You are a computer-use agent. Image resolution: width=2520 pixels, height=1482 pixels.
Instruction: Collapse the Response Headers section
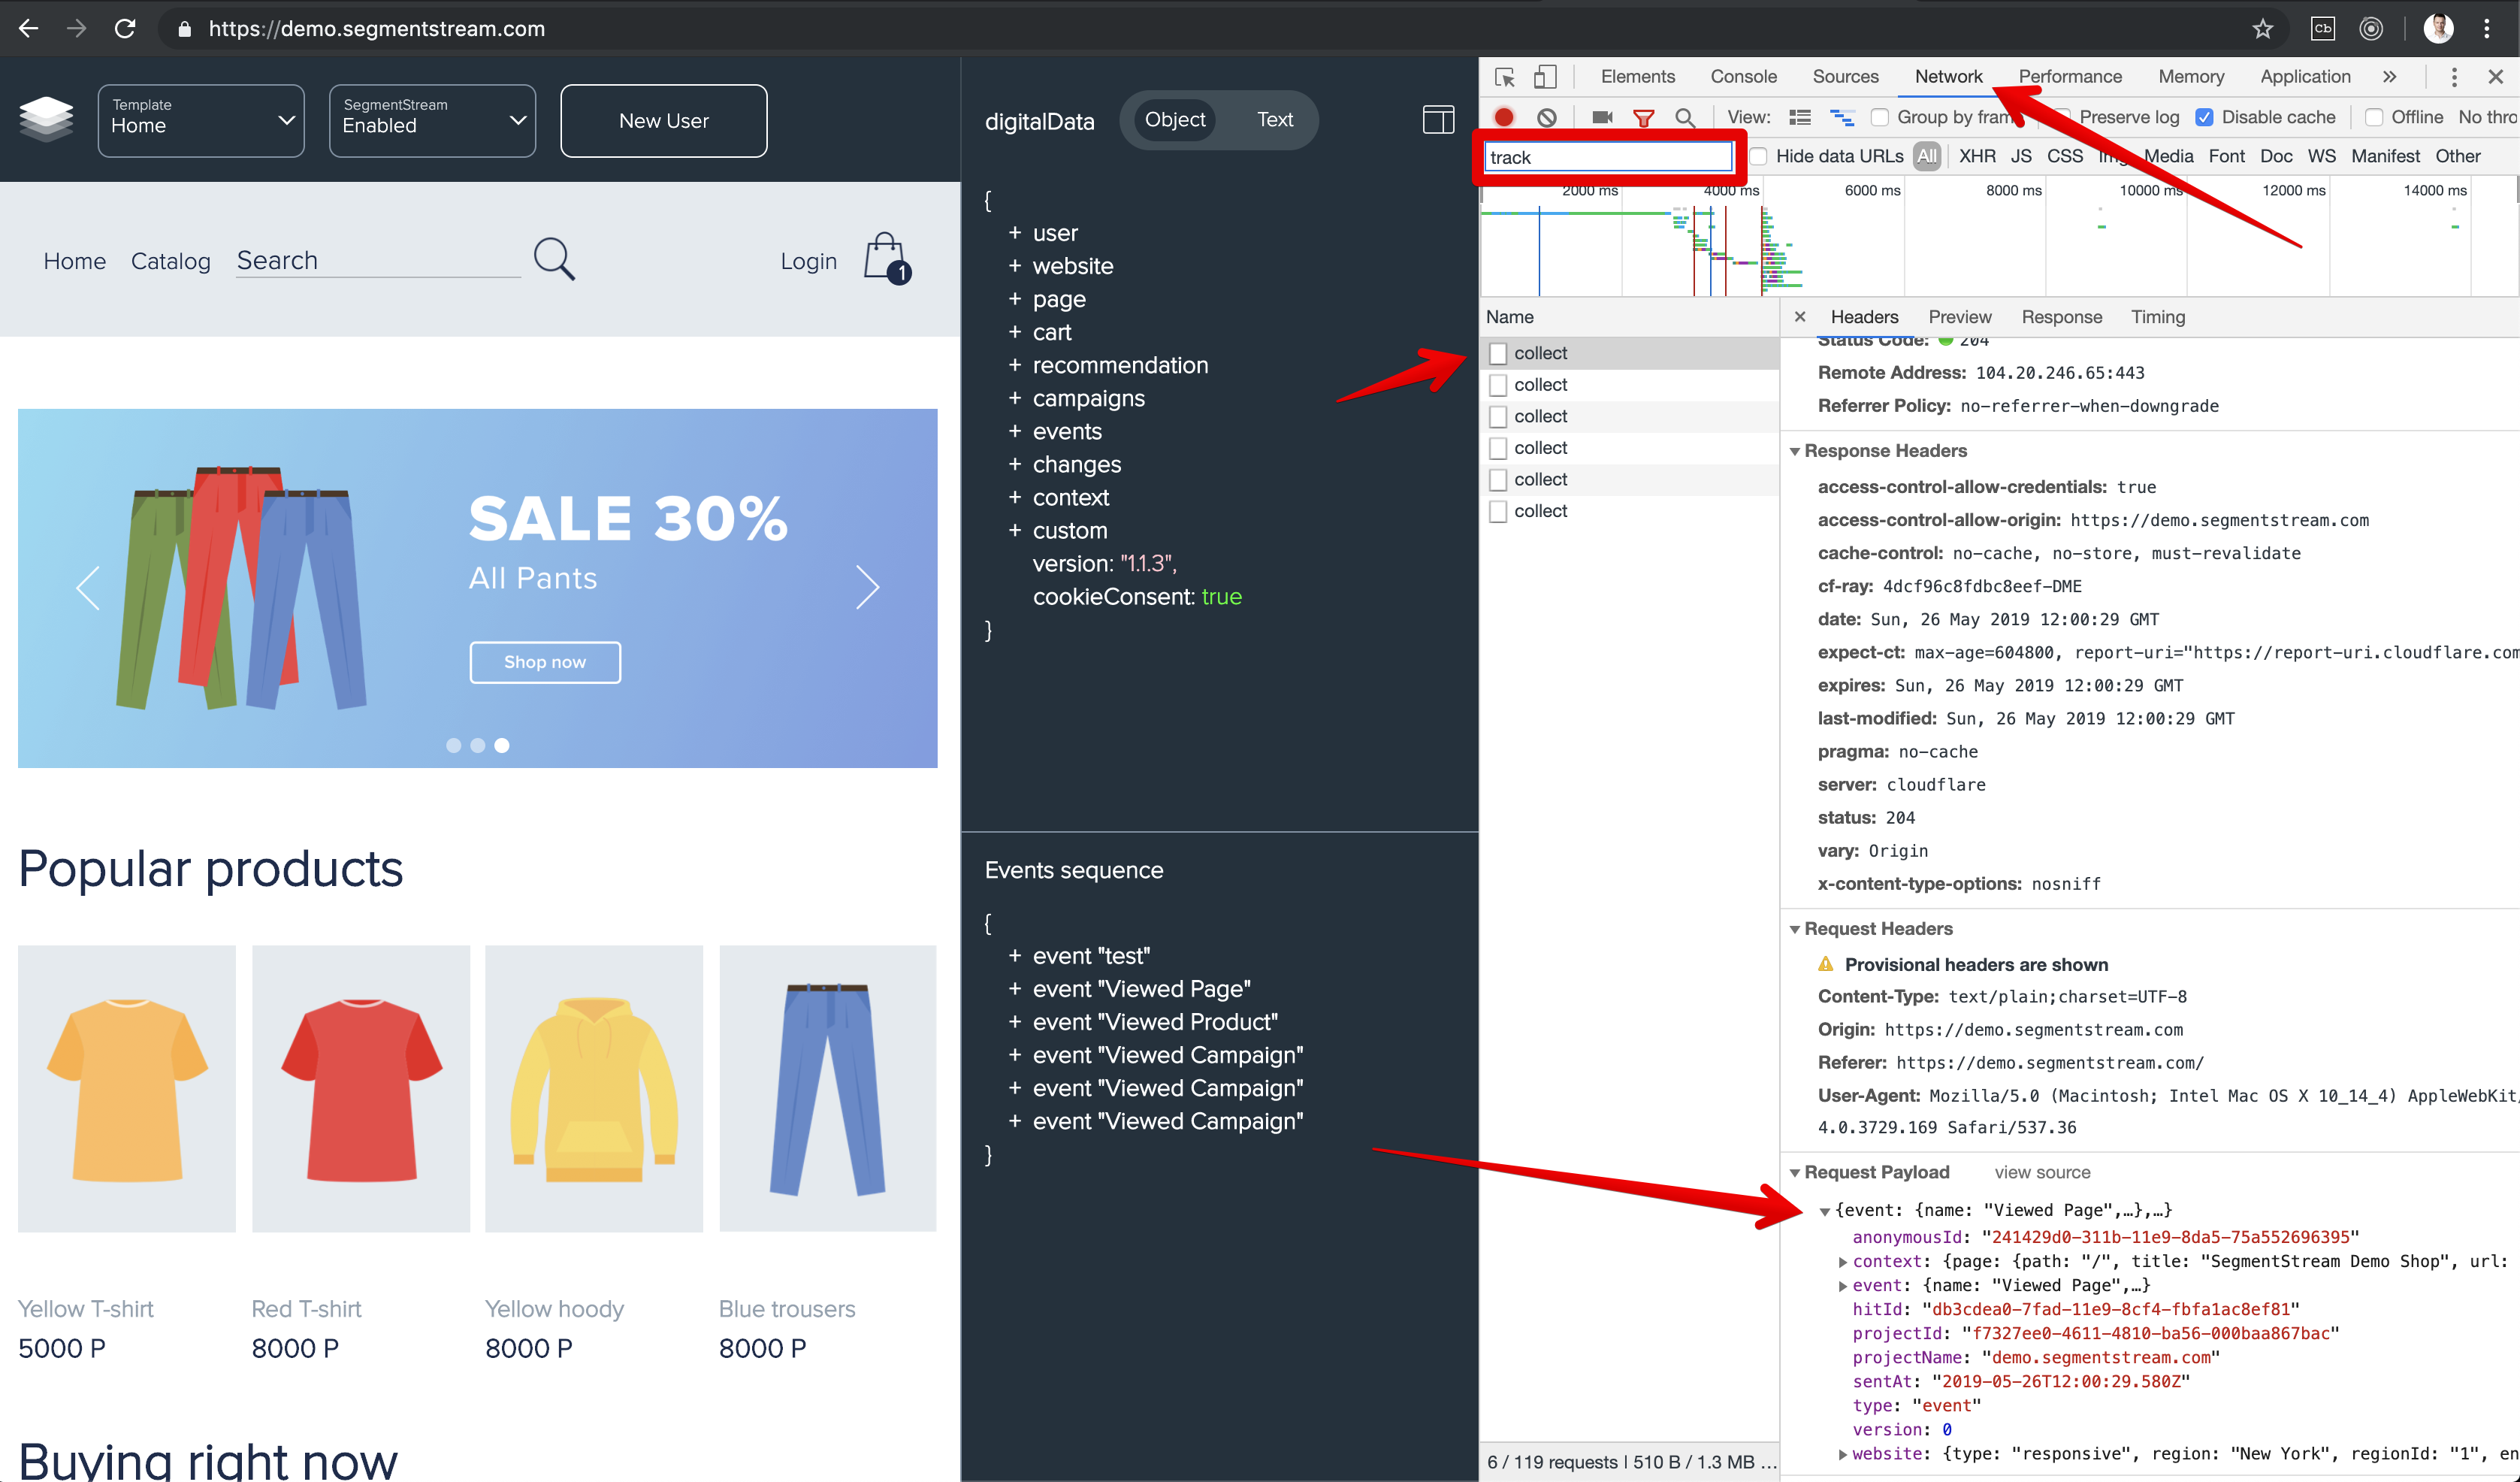(1794, 452)
